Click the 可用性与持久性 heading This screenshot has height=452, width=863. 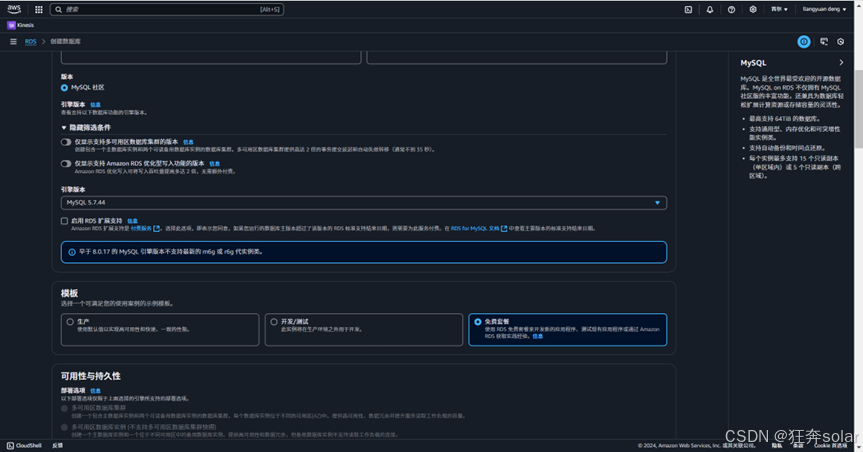click(91, 376)
